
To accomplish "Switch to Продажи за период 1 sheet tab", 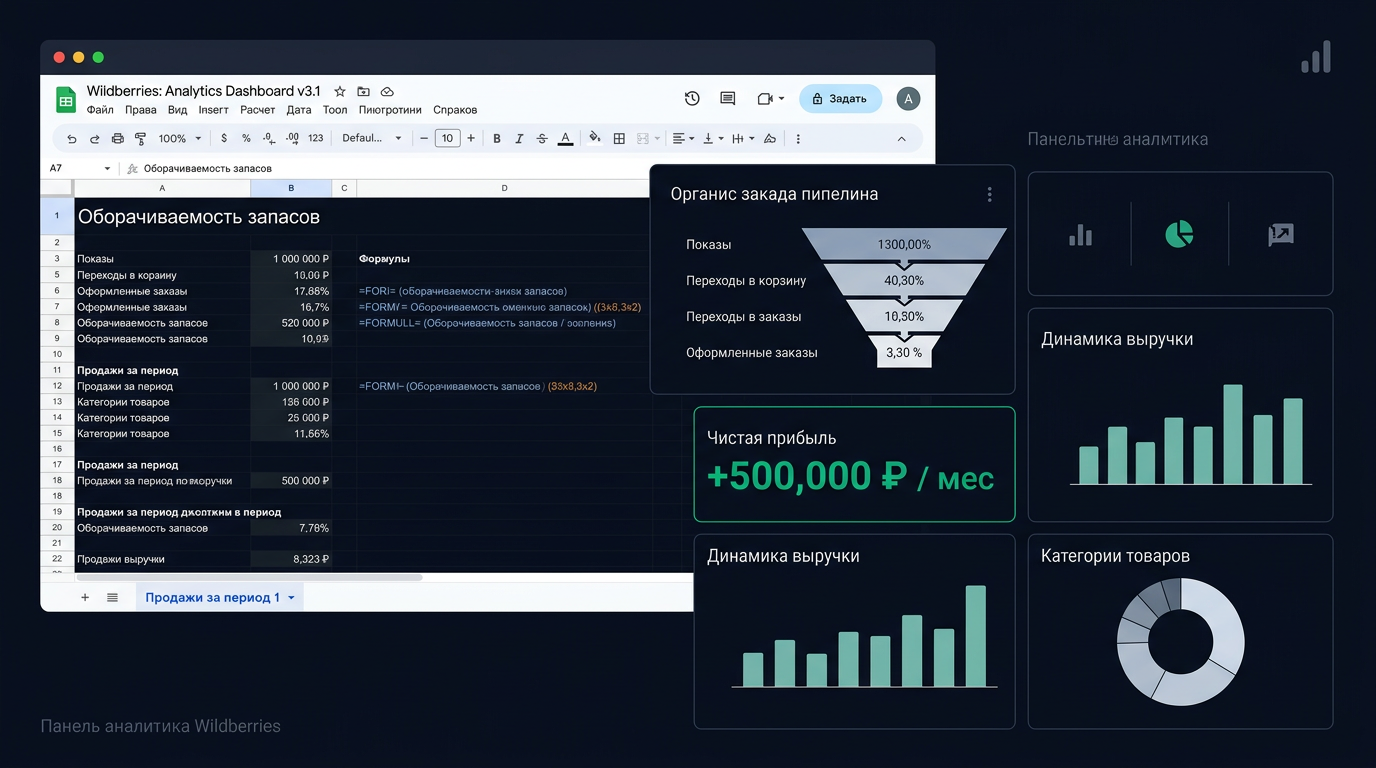I will click(220, 597).
